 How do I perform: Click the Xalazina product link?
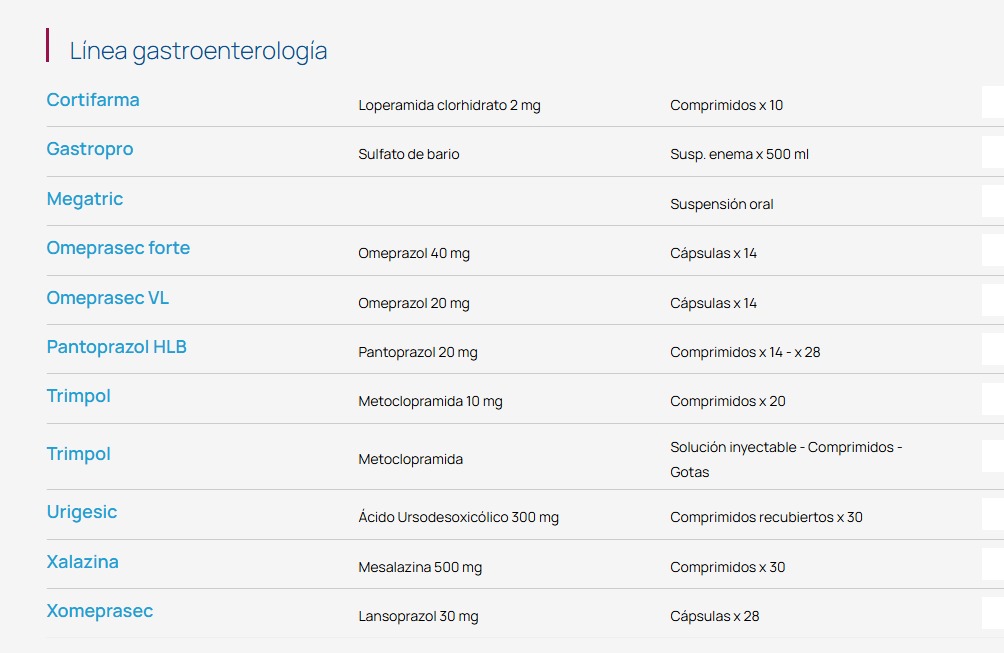click(82, 562)
